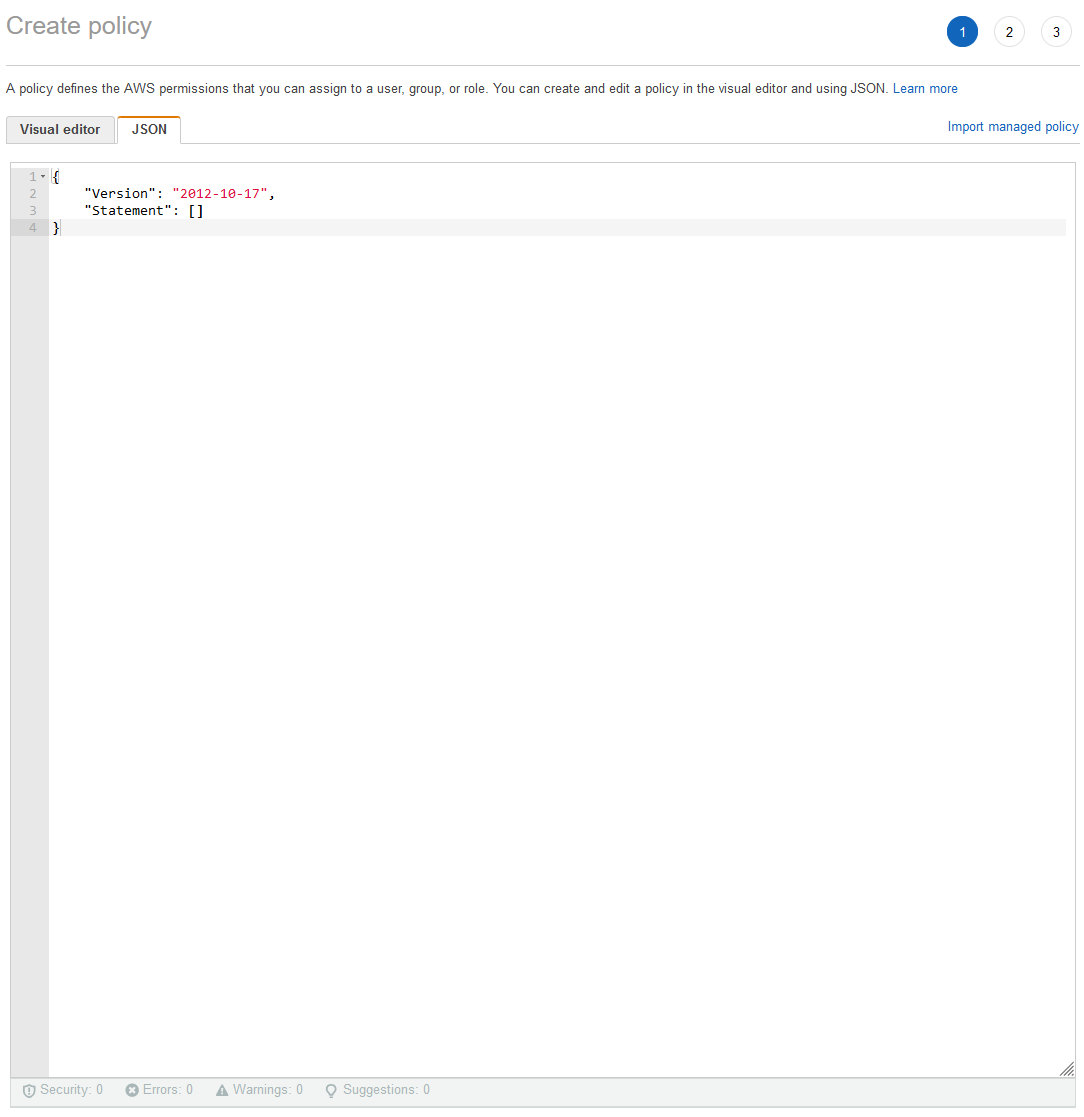Click the Create policy heading

(79, 26)
